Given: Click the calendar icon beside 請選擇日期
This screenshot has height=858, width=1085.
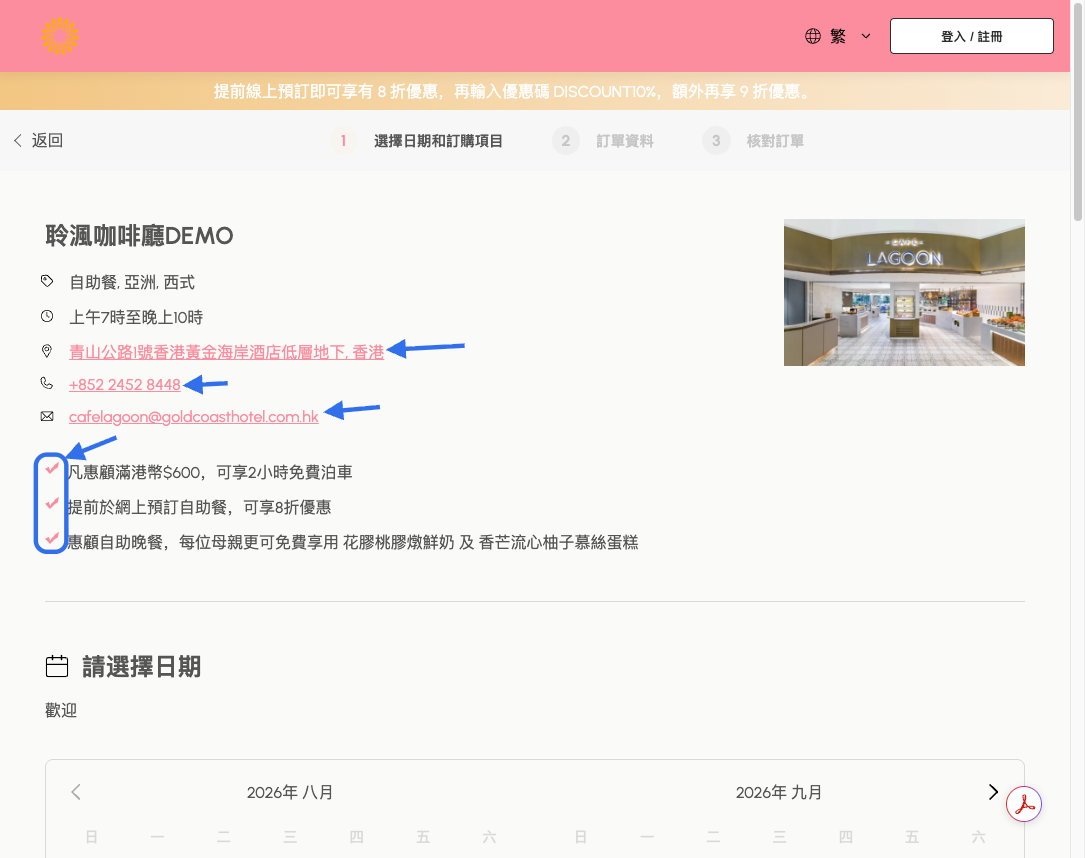Looking at the screenshot, I should (x=57, y=666).
